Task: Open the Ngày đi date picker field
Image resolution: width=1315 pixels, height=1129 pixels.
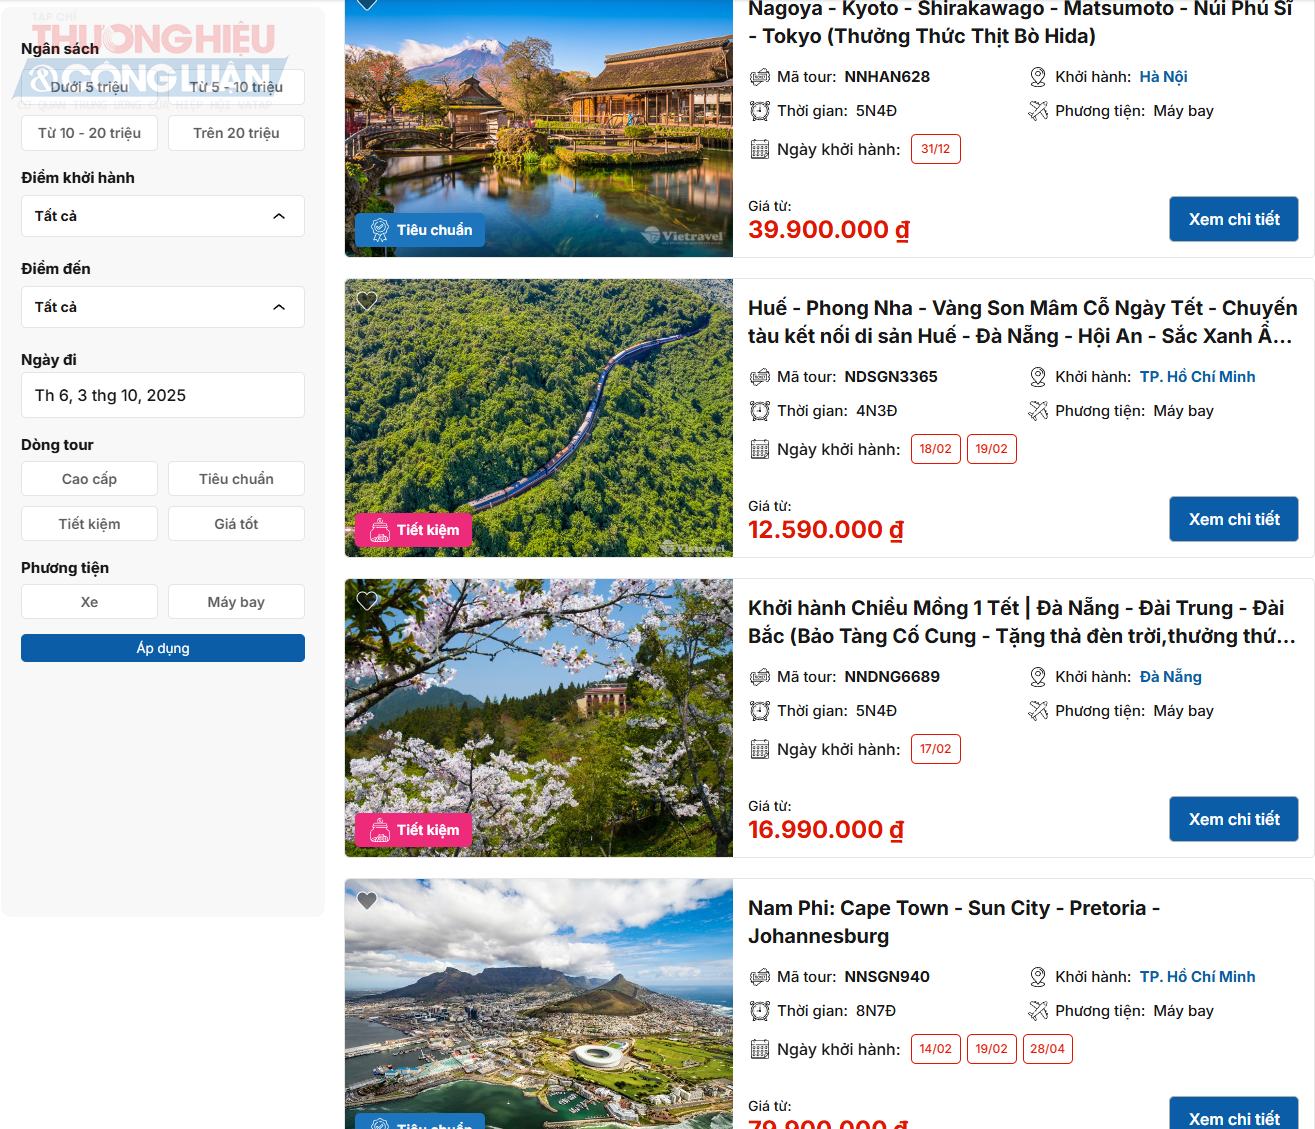Action: [x=163, y=395]
